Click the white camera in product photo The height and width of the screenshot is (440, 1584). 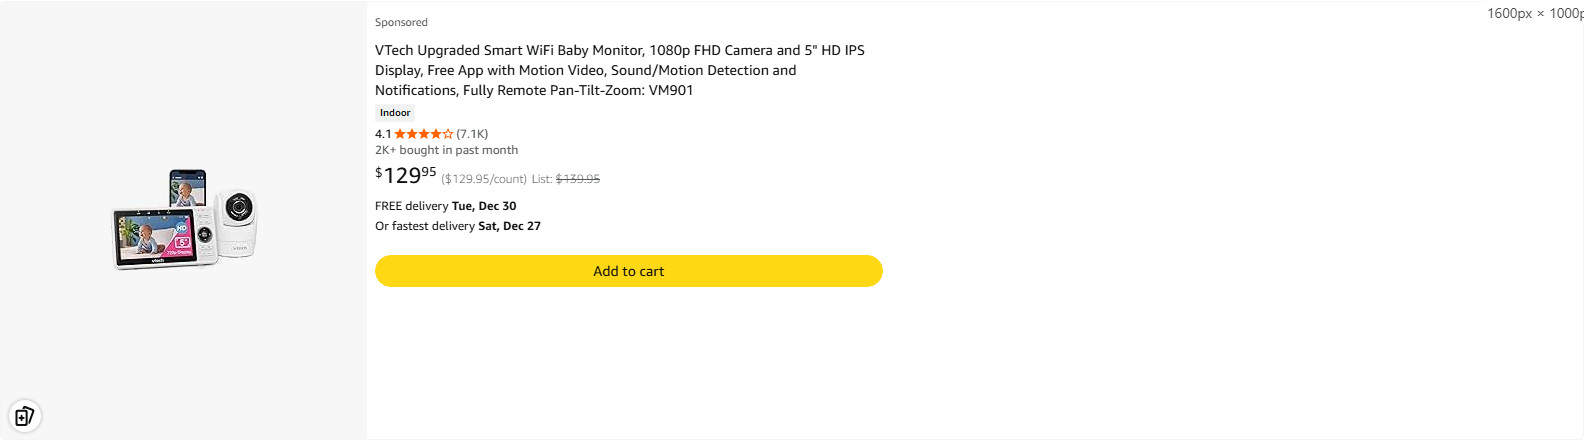238,221
